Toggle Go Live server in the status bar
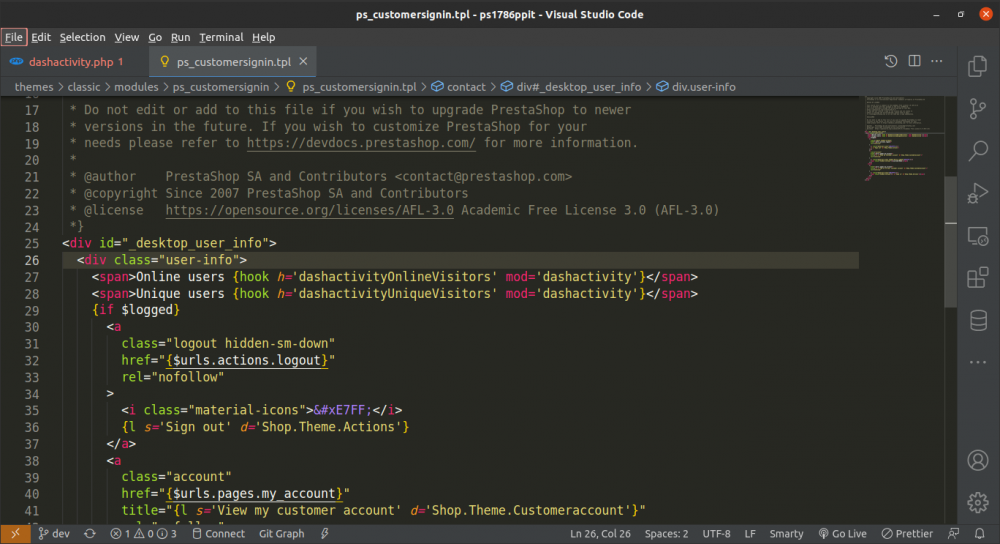1000x544 pixels. coord(842,534)
